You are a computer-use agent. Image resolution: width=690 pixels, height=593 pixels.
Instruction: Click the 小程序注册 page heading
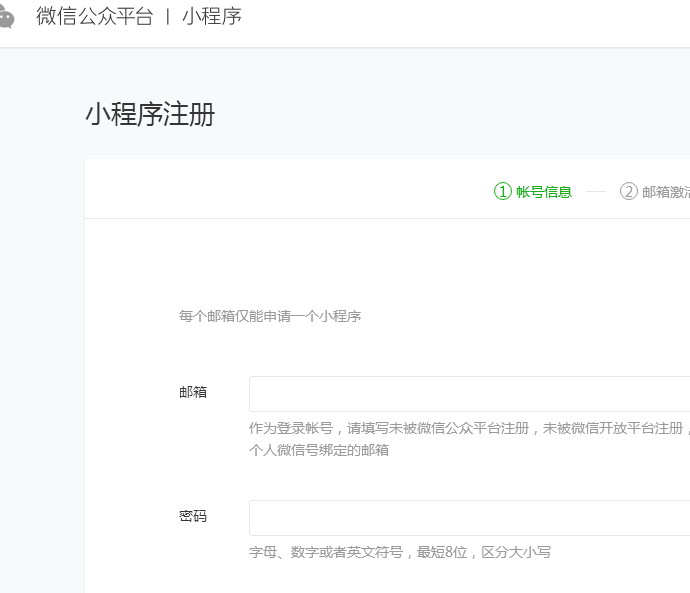[150, 114]
